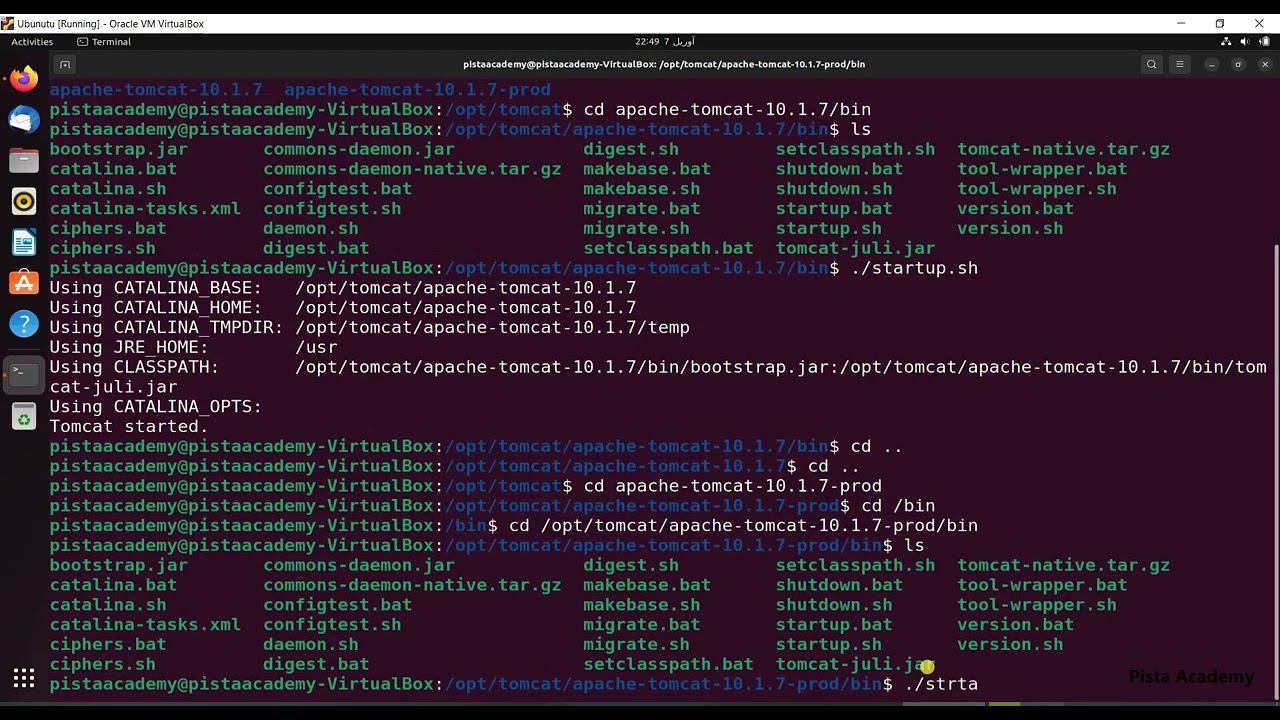This screenshot has width=1280, height=720.
Task: Click the 'Tomcat started.' output line
Action: point(129,426)
